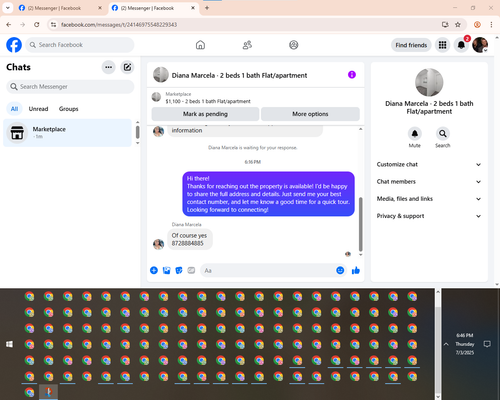Show hidden system tray icons chevron

click(x=446, y=344)
